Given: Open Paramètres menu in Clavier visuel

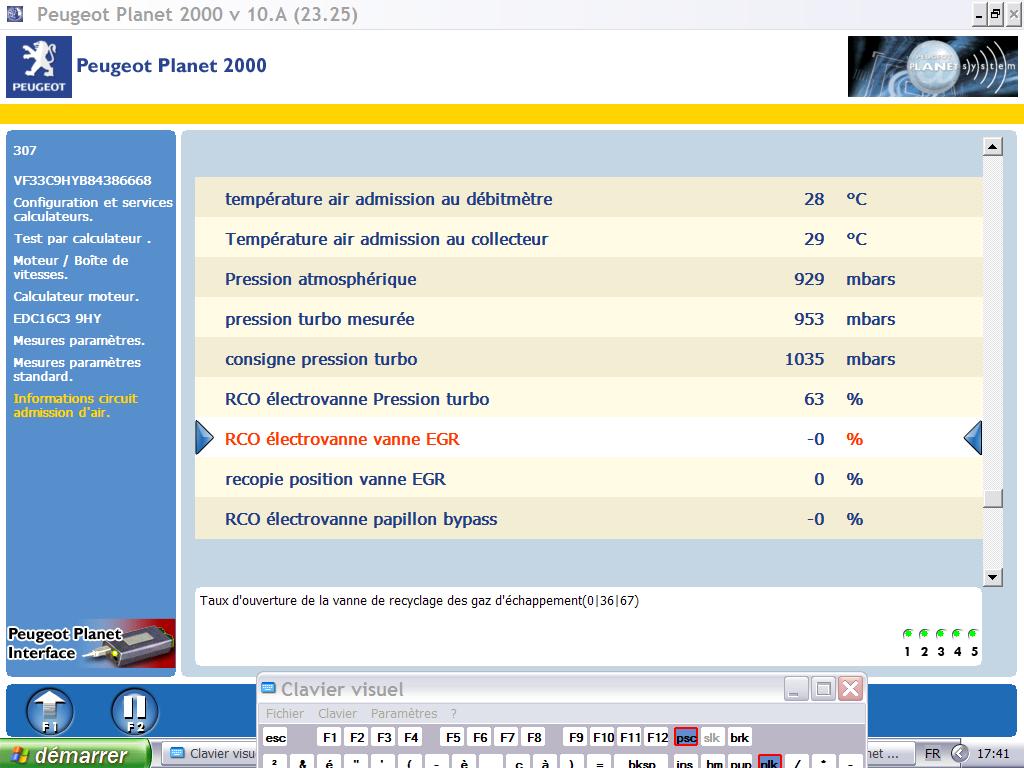Looking at the screenshot, I should (x=404, y=713).
